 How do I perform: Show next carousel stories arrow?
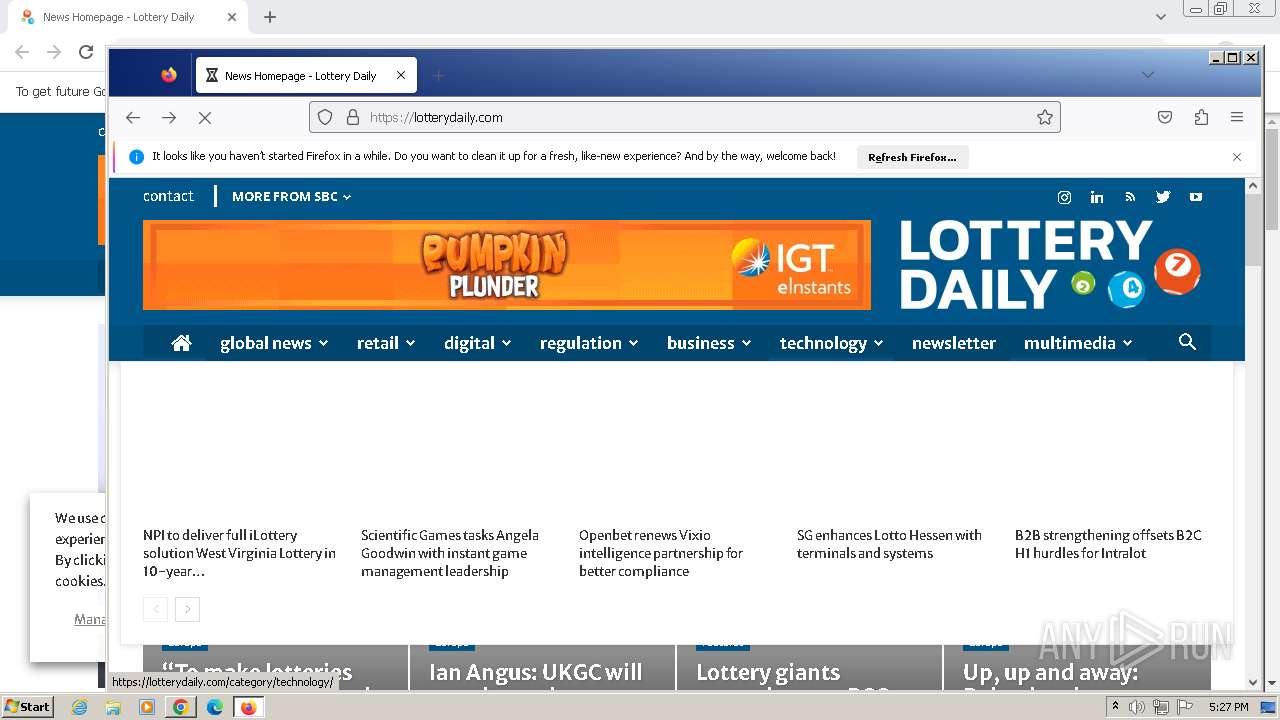187,609
